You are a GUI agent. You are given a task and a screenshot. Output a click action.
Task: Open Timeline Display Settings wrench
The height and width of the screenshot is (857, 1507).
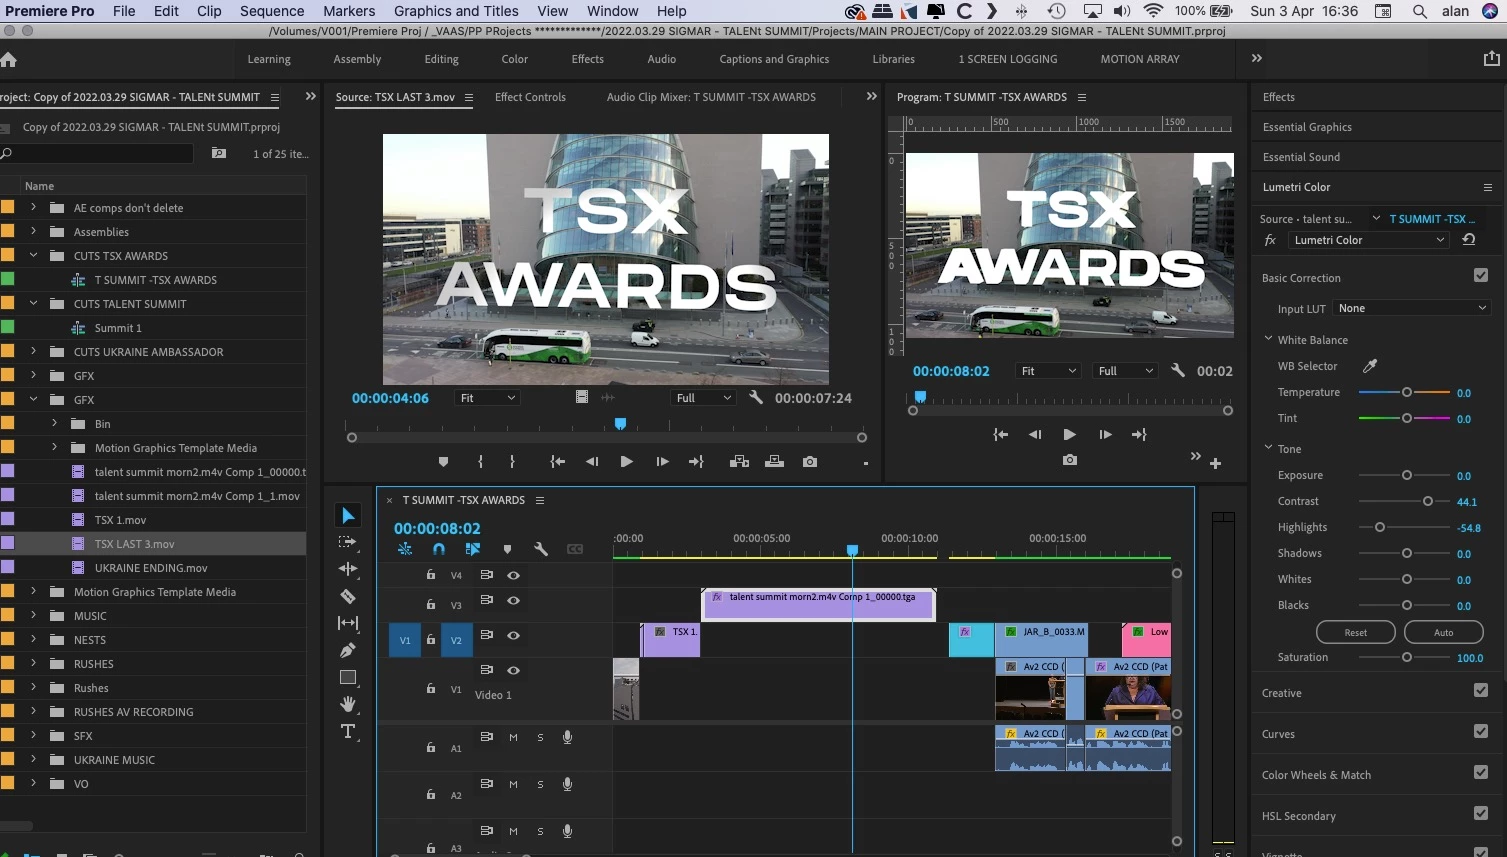(x=541, y=549)
